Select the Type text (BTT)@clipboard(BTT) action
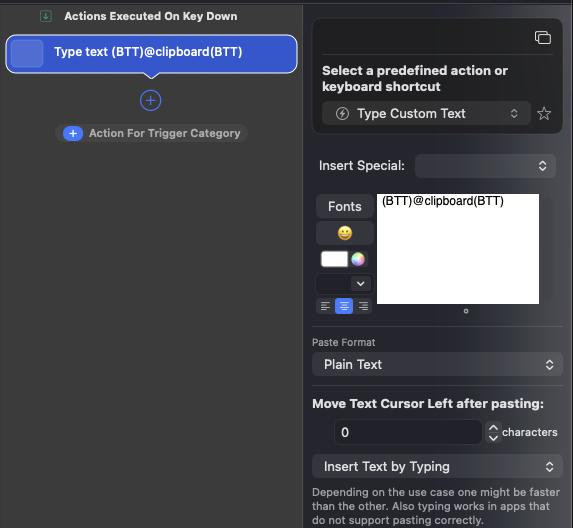The image size is (573, 528). pos(151,54)
